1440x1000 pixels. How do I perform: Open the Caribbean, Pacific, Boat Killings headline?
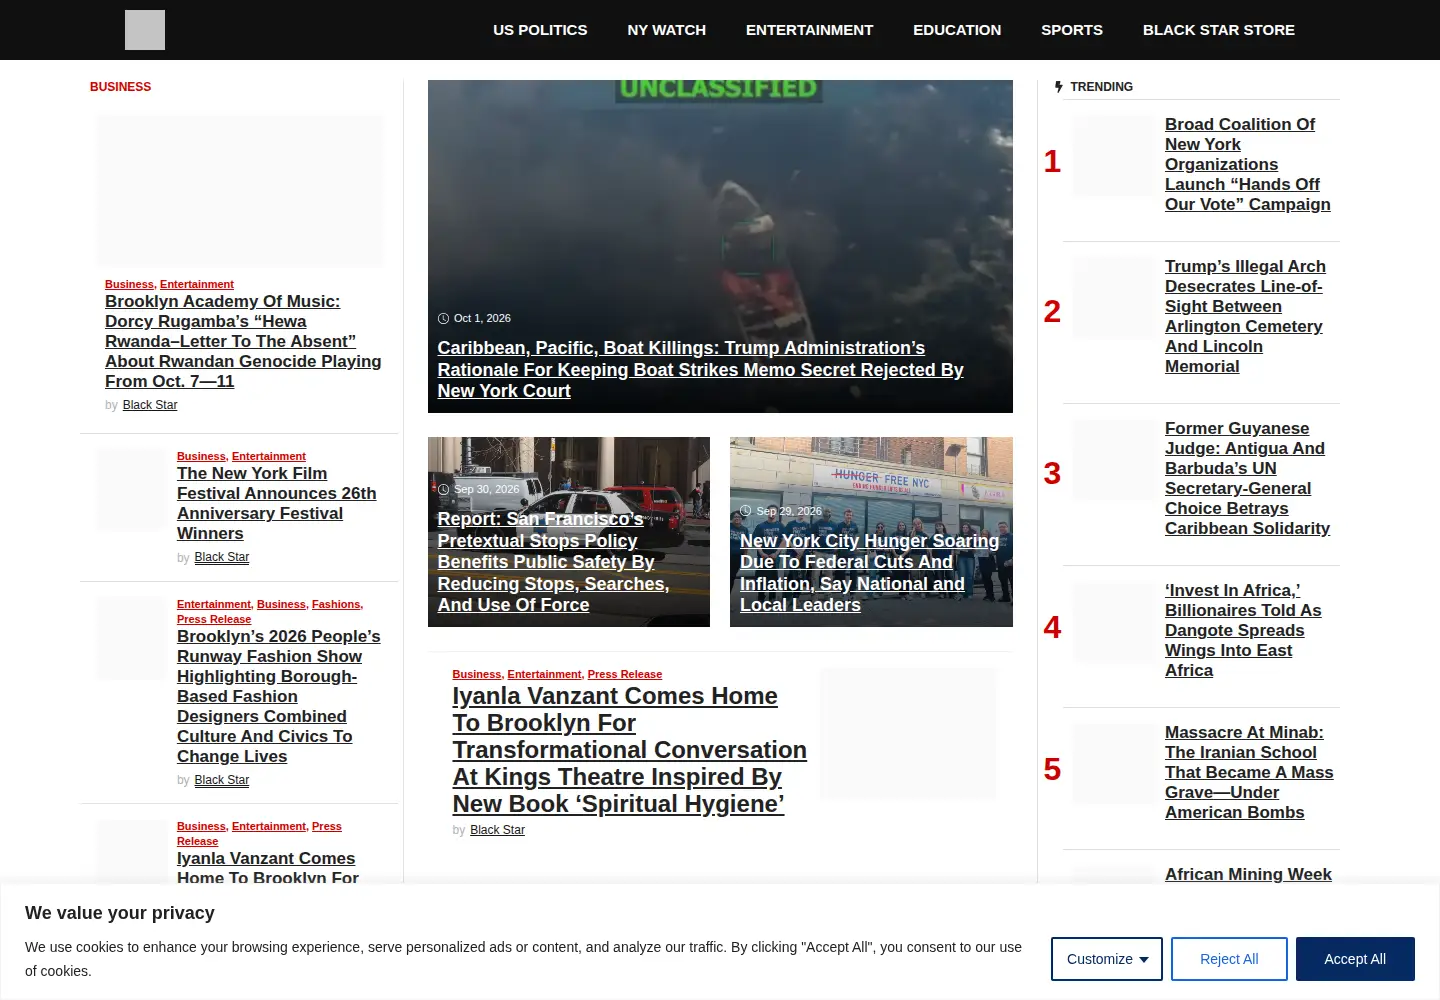pos(700,369)
